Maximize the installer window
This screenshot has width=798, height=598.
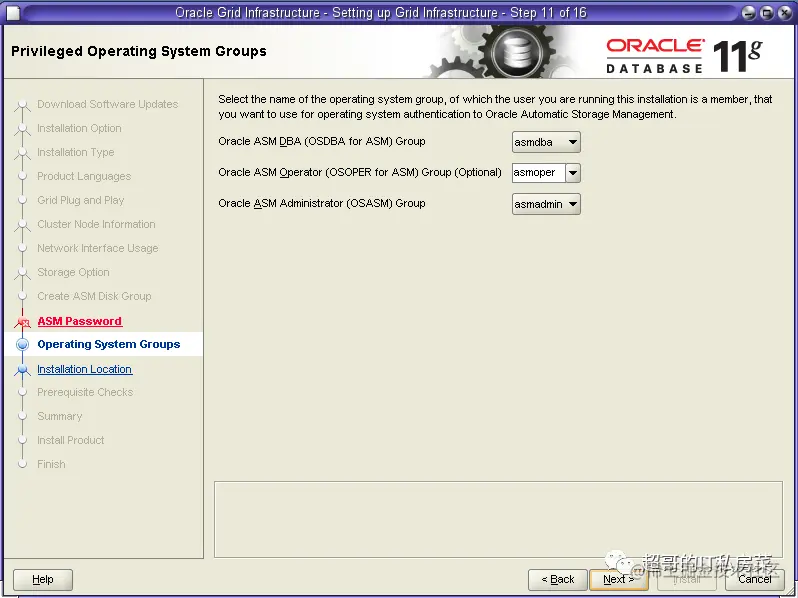(767, 13)
